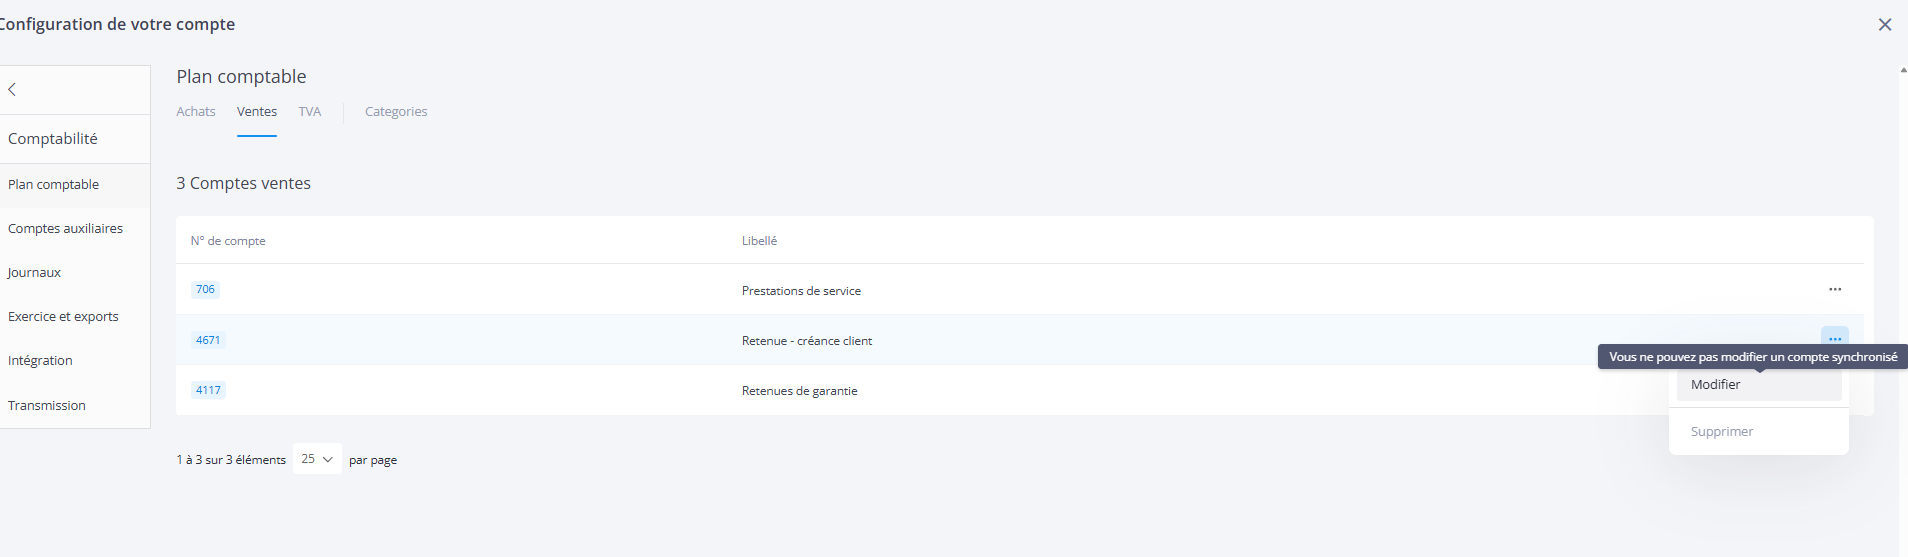Close the account configuration dialog

point(1884,25)
